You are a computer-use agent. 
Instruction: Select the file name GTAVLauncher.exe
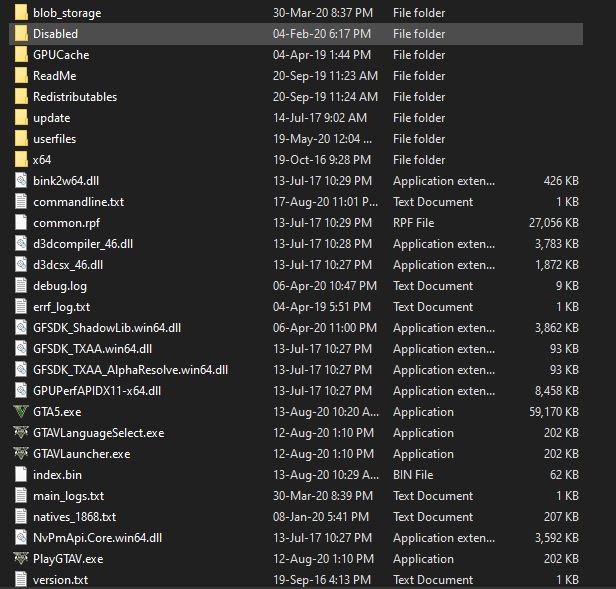tap(82, 454)
